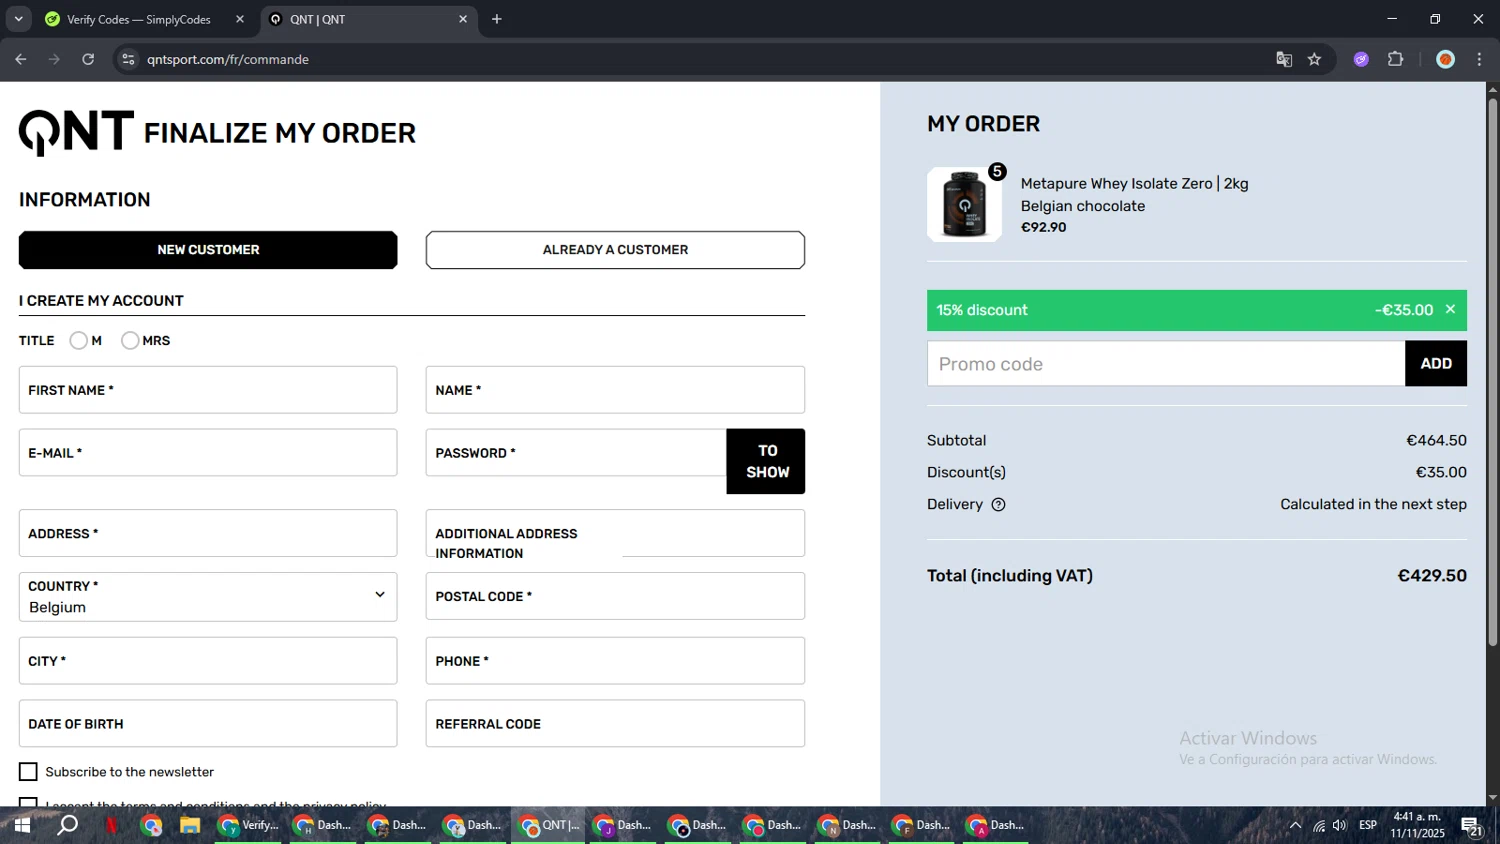Show hidden system tray icons
Image resolution: width=1500 pixels, height=844 pixels.
[1295, 825]
